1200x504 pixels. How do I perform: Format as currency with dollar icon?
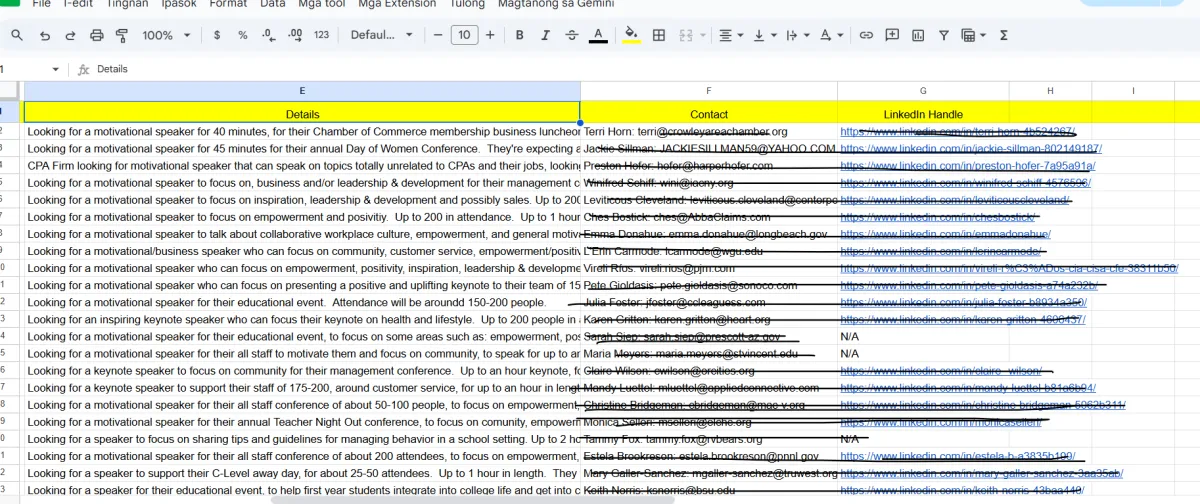point(217,35)
